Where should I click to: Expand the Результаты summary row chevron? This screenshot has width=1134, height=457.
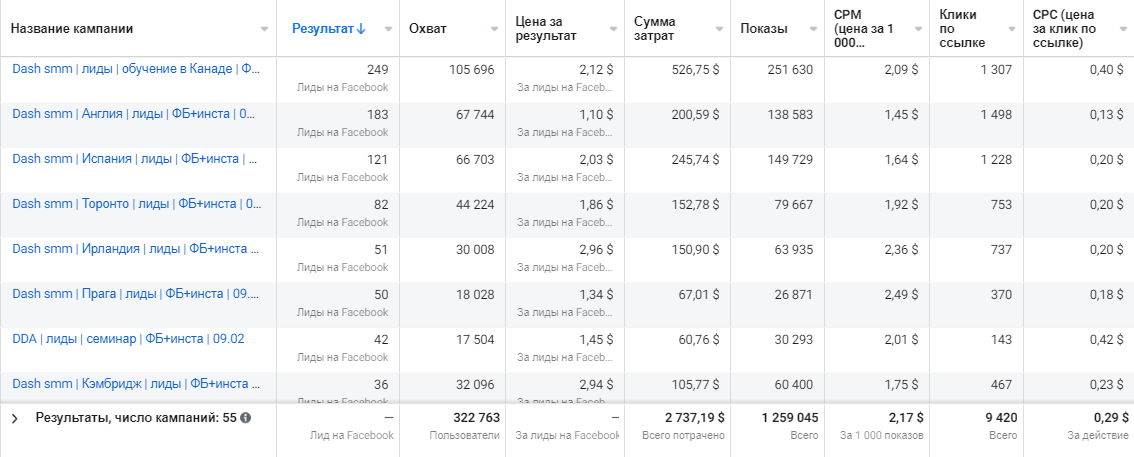click(15, 419)
